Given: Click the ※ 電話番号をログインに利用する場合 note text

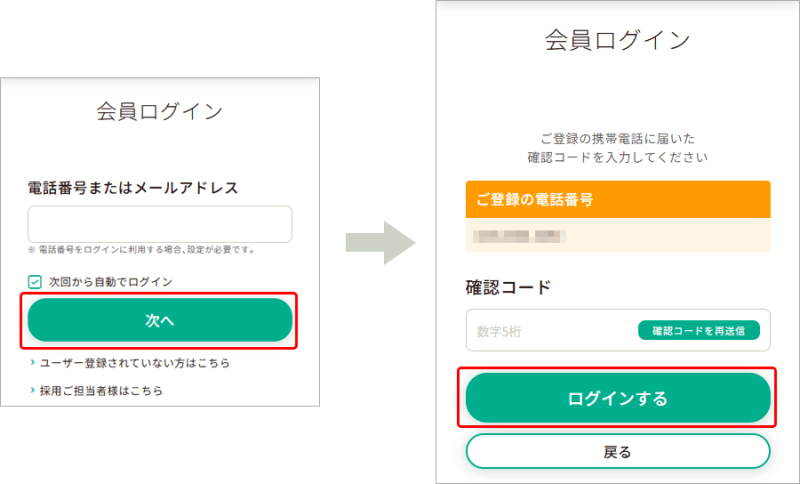Looking at the screenshot, I should pyautogui.click(x=141, y=250).
